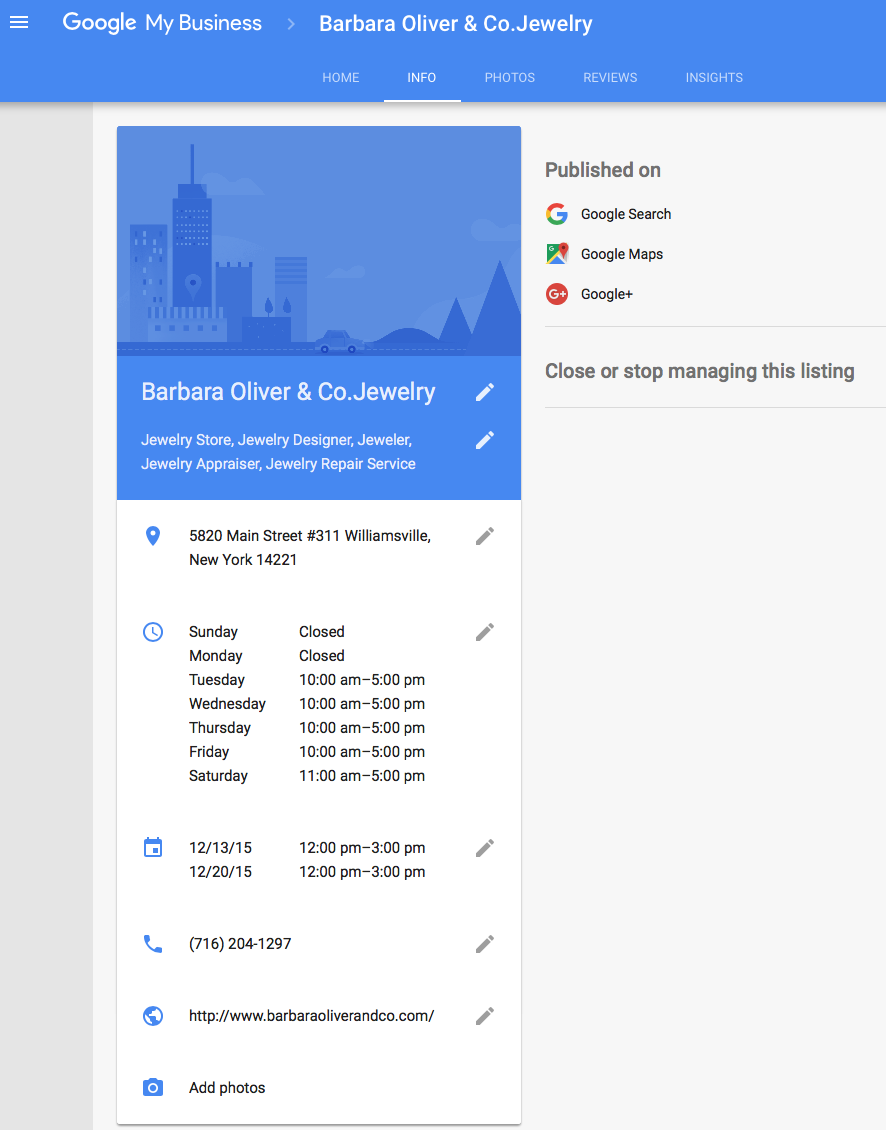Click the Thursday row label
This screenshot has width=886, height=1130.
point(220,728)
